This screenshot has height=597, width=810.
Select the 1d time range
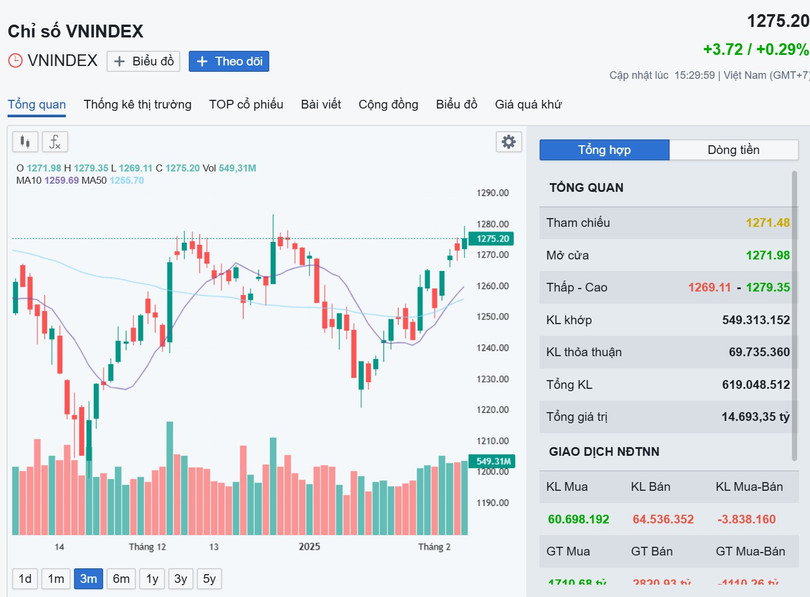click(26, 578)
